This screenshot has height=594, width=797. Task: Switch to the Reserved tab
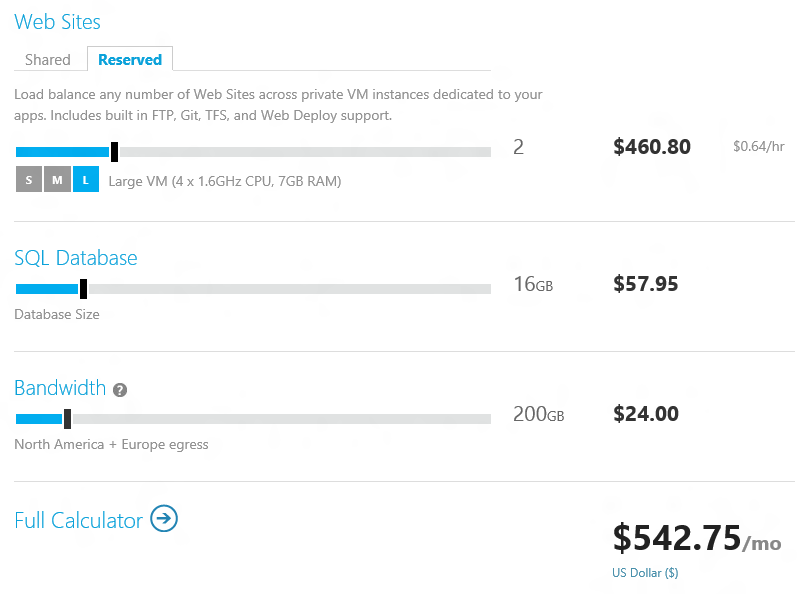[130, 59]
